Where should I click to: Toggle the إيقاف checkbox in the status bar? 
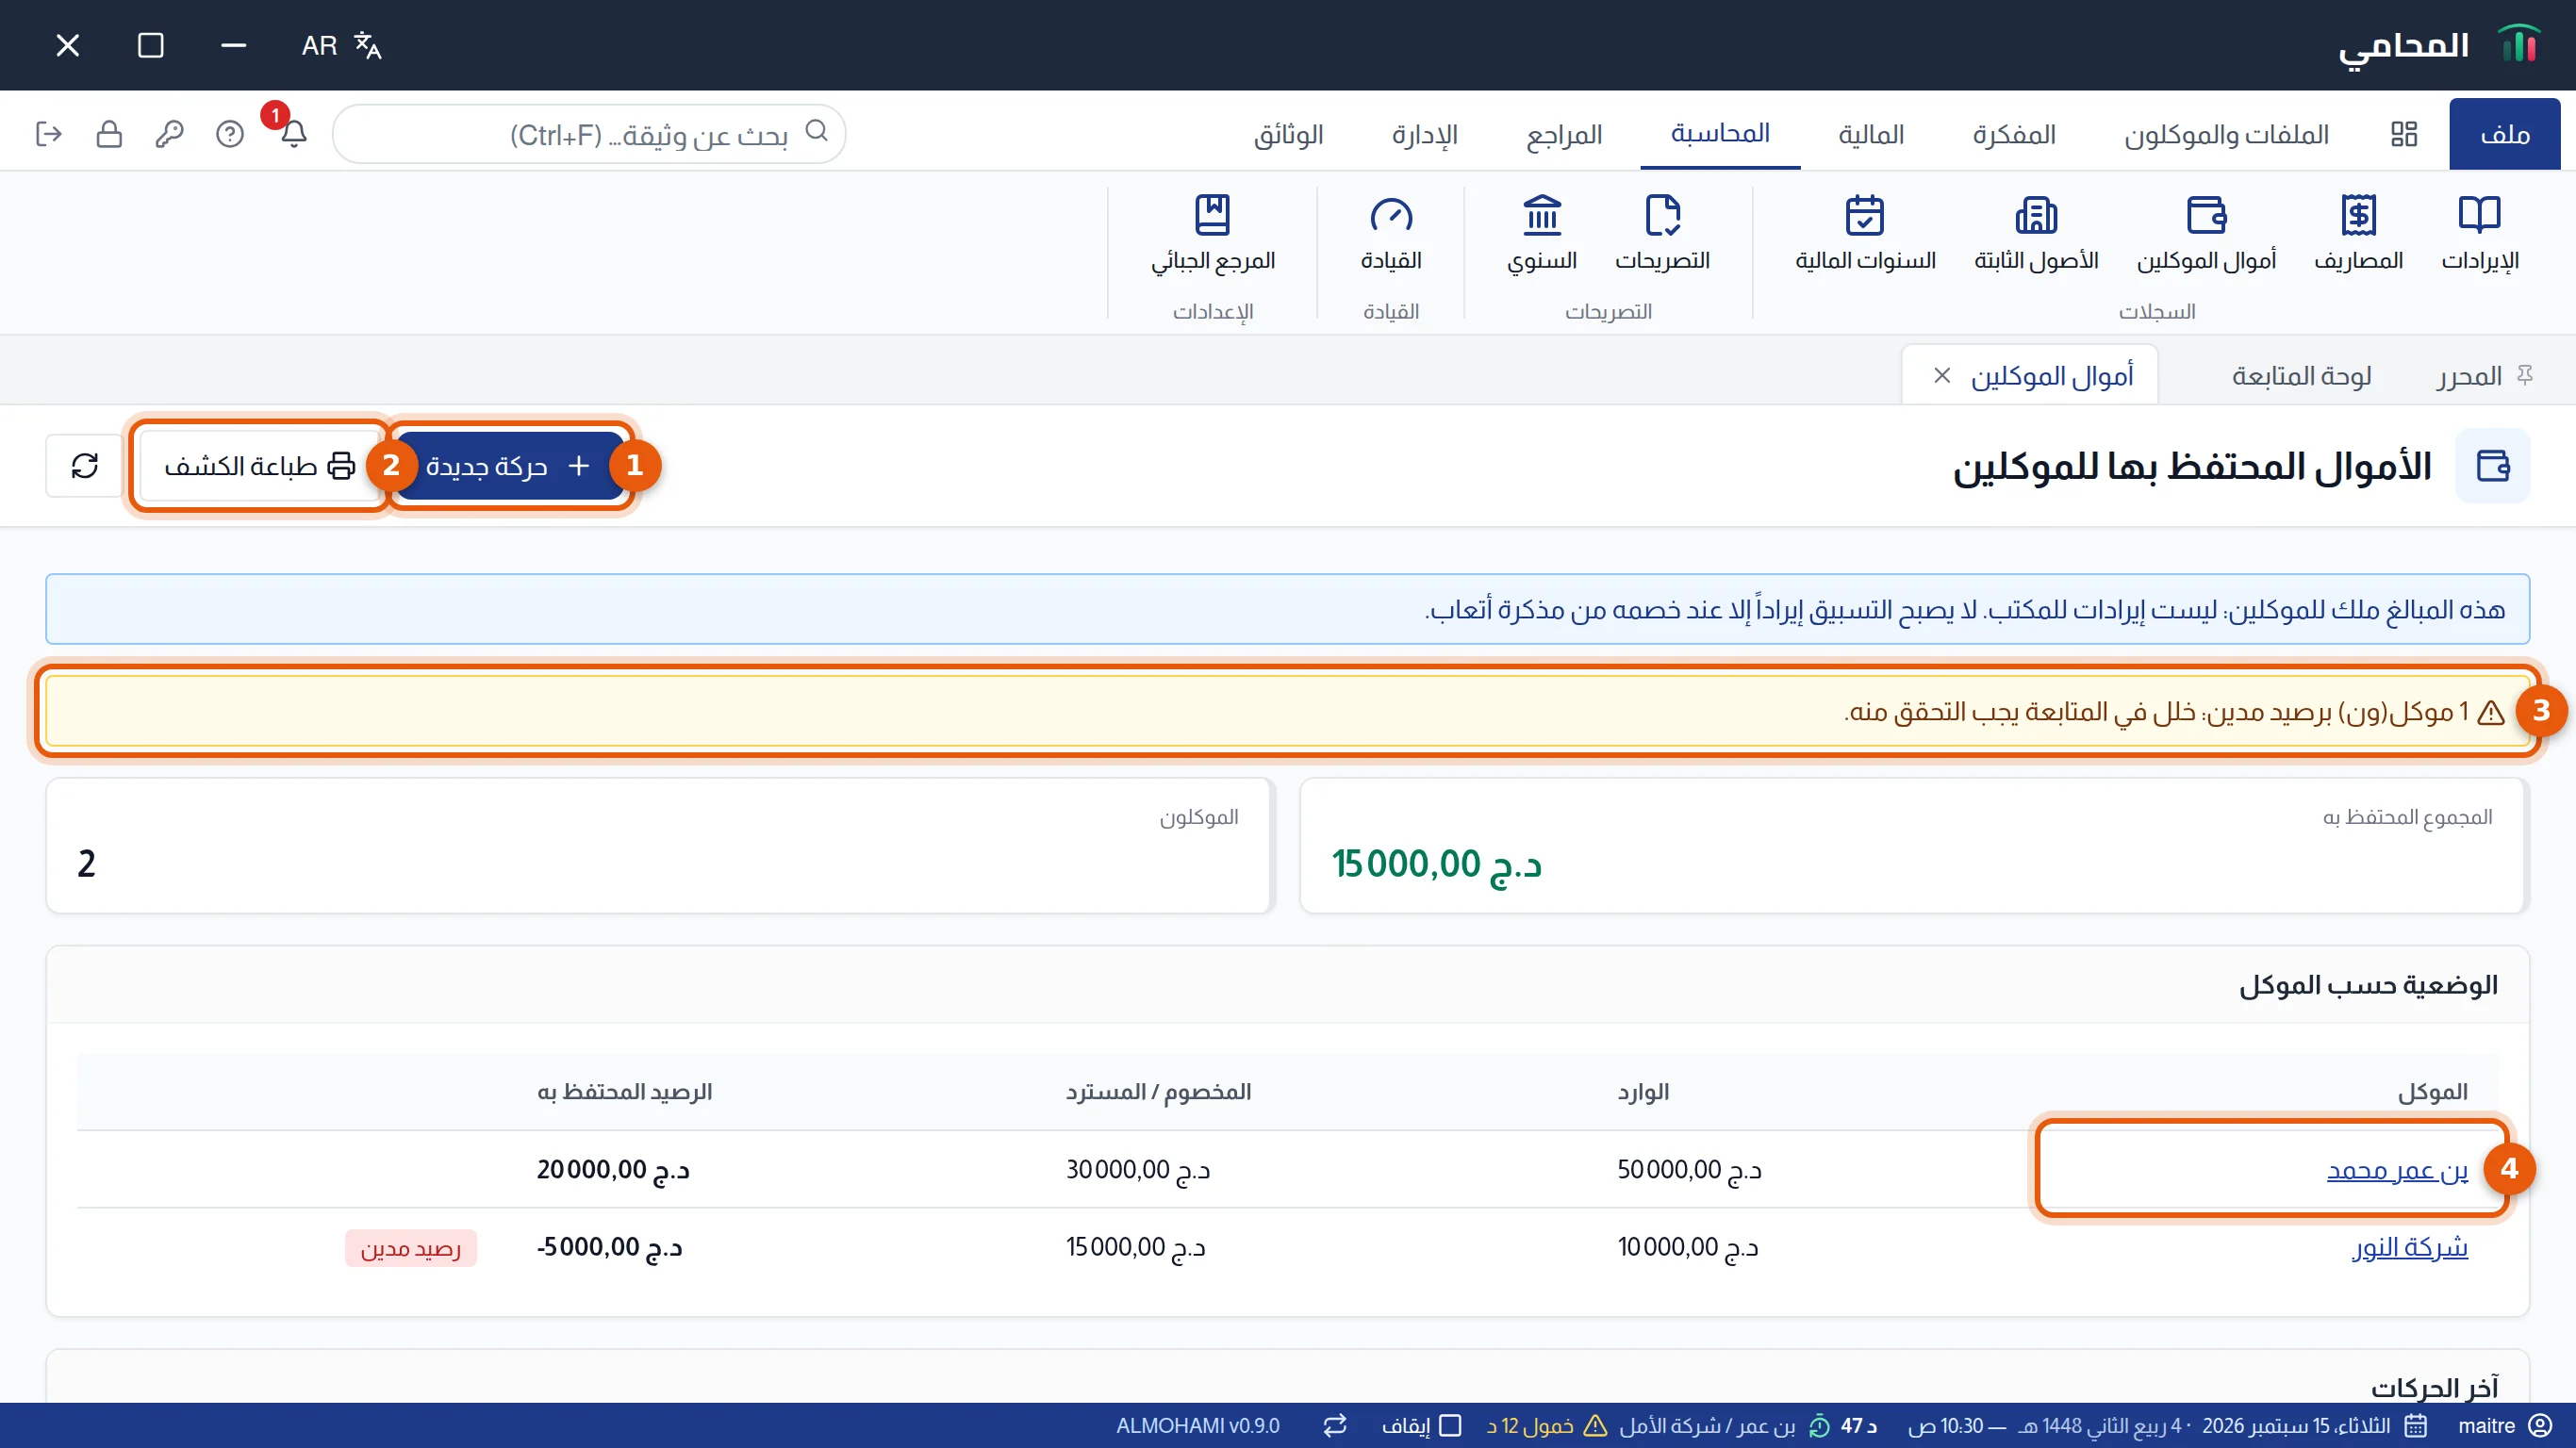(x=1450, y=1425)
